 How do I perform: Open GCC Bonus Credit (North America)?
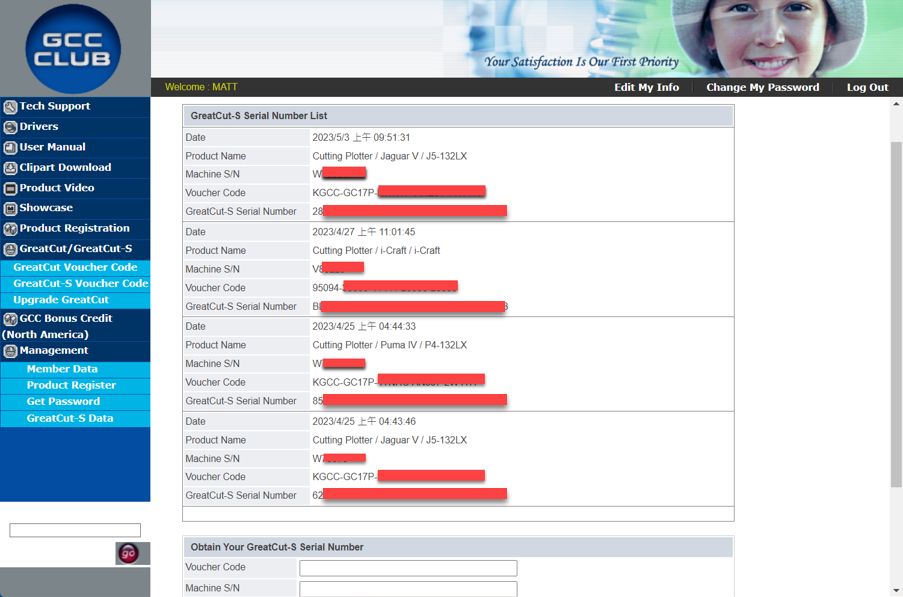(x=64, y=326)
